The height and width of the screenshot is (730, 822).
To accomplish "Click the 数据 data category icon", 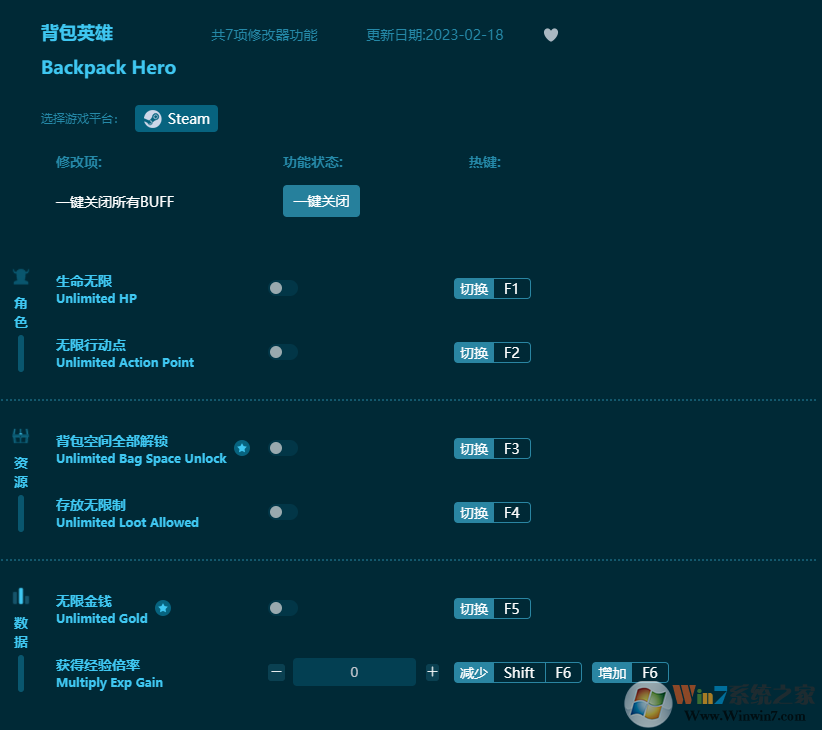I will pos(21,596).
